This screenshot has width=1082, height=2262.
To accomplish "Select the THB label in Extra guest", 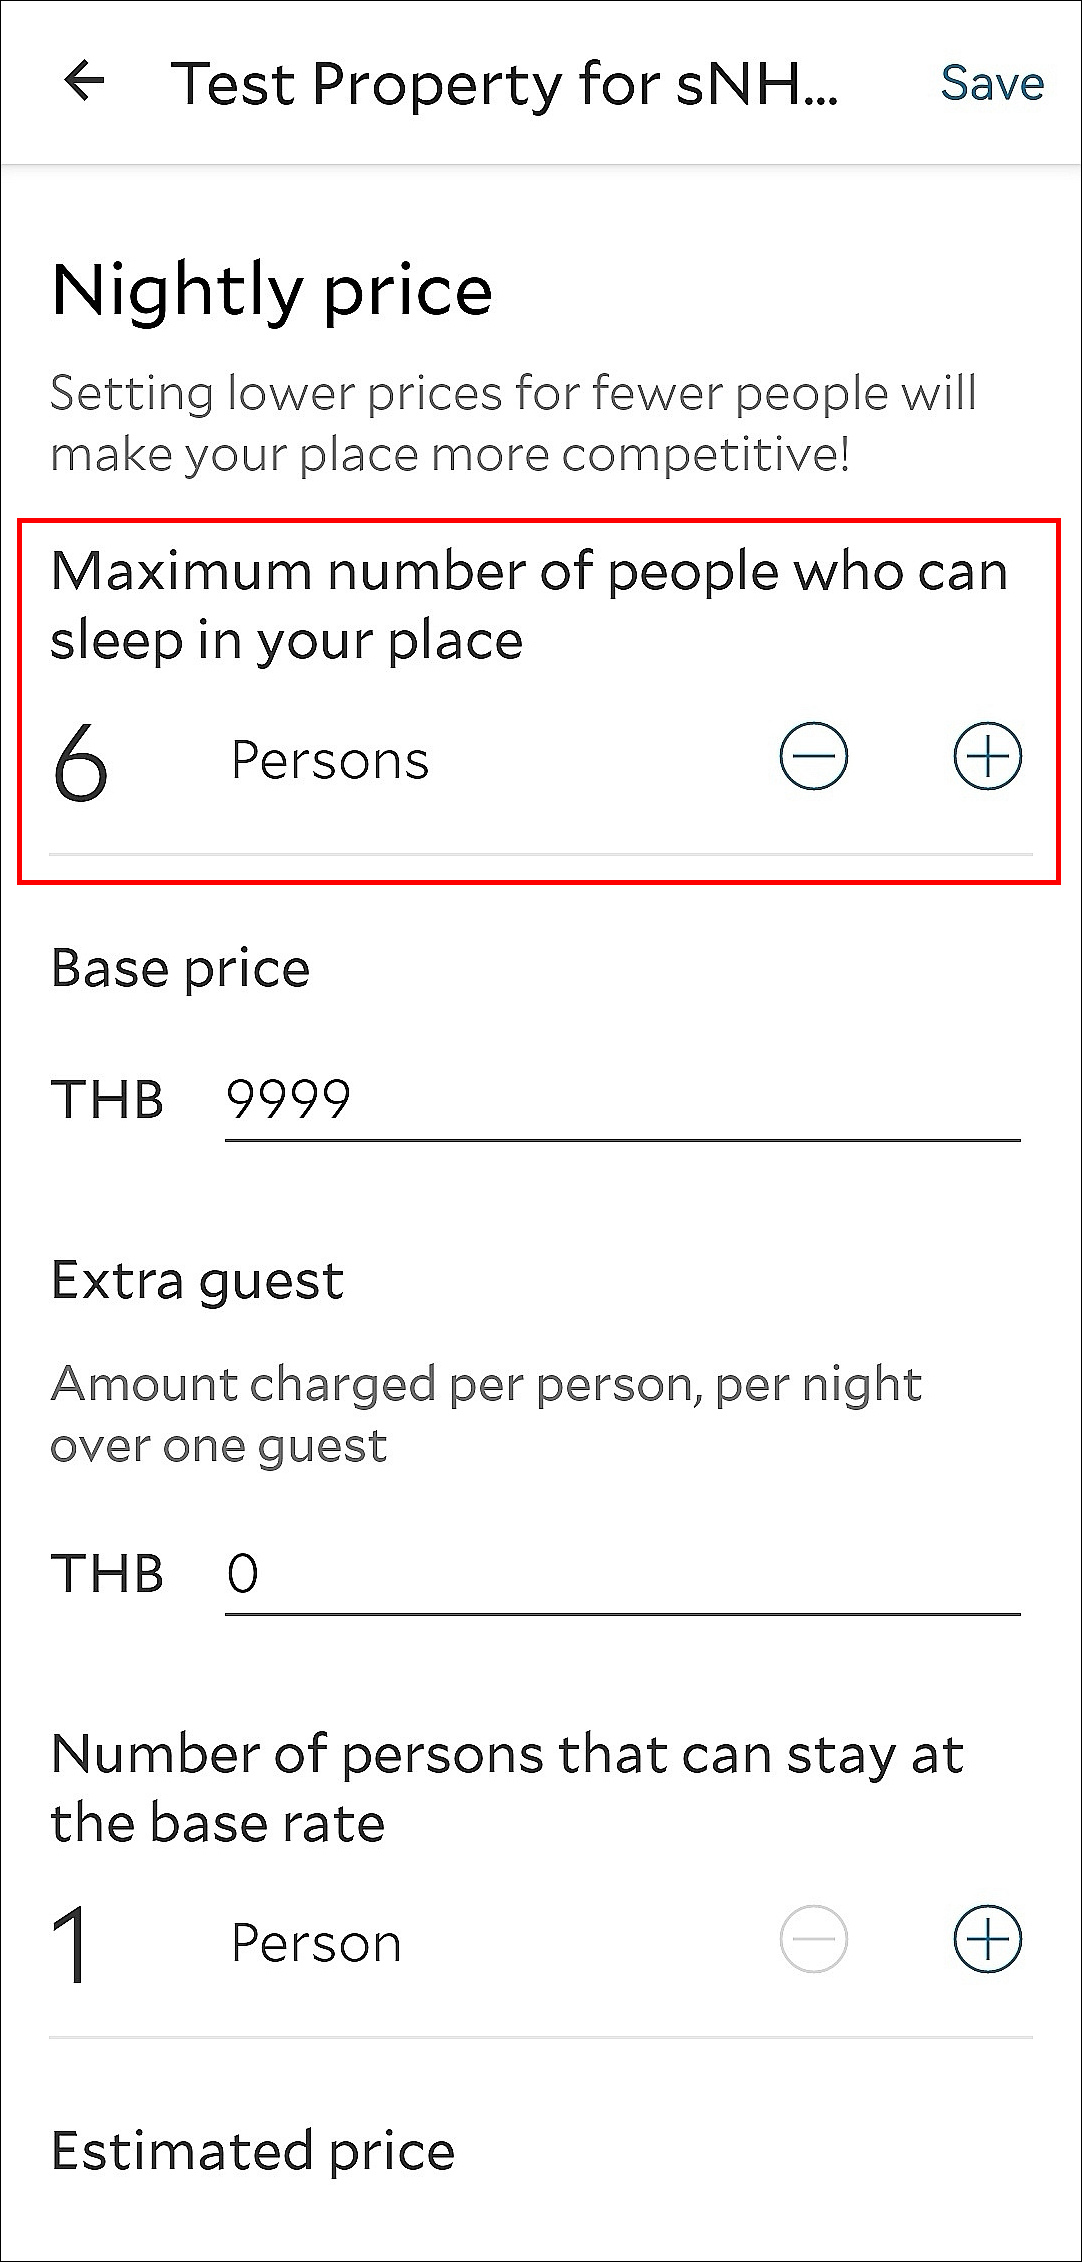I will point(107,1573).
